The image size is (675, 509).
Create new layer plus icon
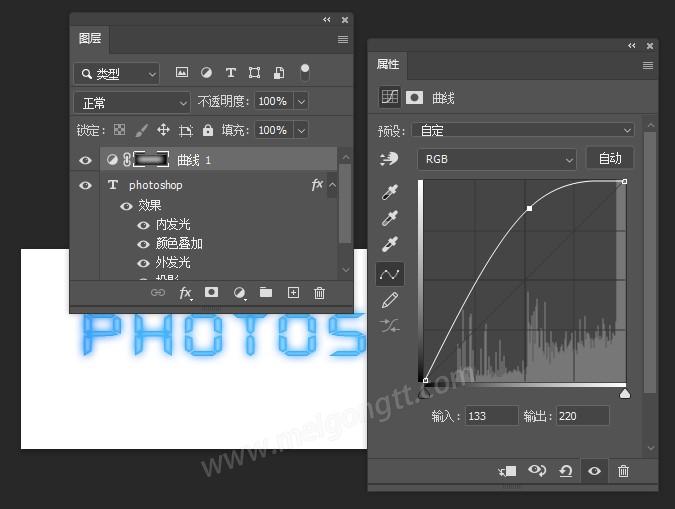coord(293,293)
